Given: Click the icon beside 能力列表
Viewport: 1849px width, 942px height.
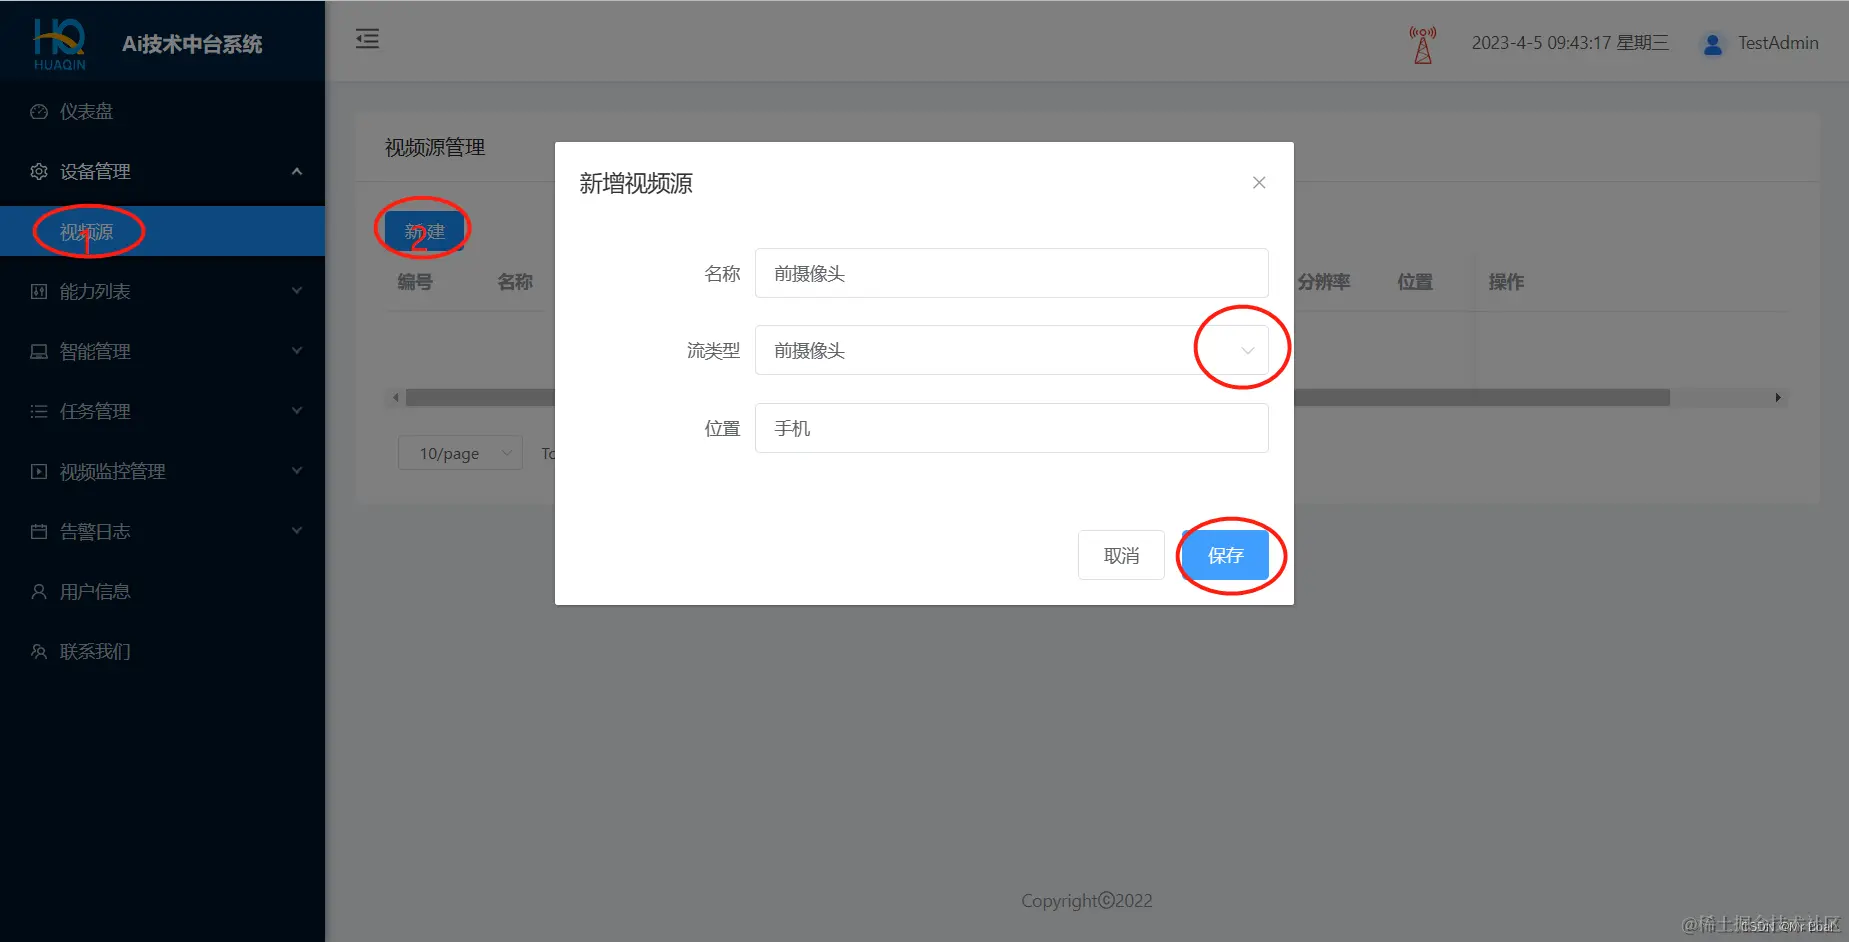Looking at the screenshot, I should 39,291.
